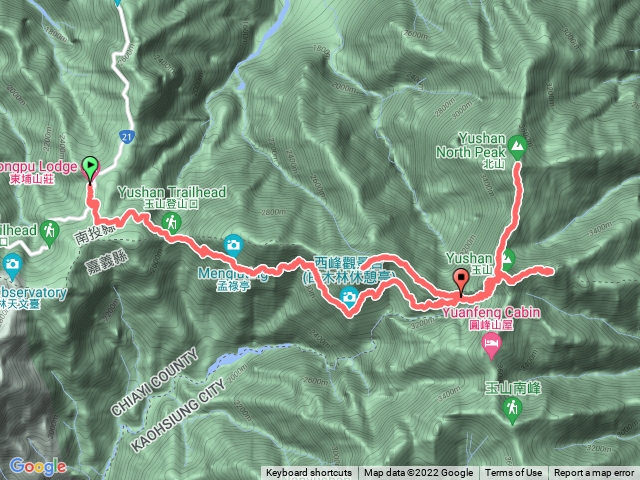Open Keyboard shortcuts

[x=309, y=473]
